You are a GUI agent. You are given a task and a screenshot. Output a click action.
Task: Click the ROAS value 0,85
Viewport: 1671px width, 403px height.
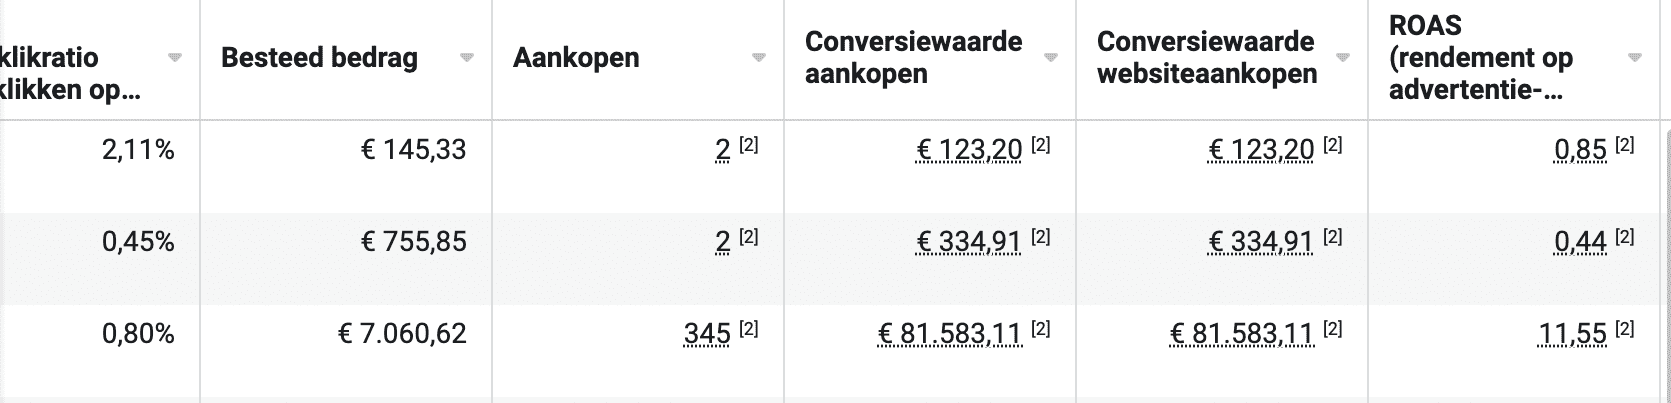point(1580,150)
